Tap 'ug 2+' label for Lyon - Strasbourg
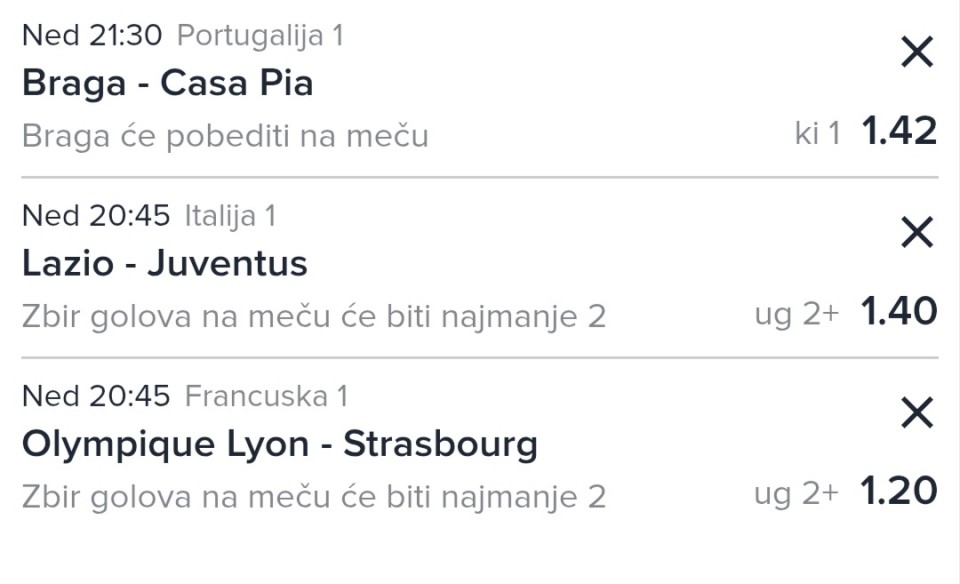 coord(796,494)
